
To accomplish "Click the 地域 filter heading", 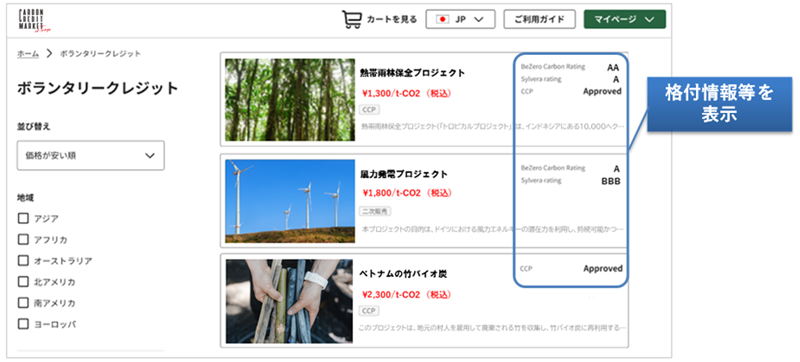I will click(26, 198).
